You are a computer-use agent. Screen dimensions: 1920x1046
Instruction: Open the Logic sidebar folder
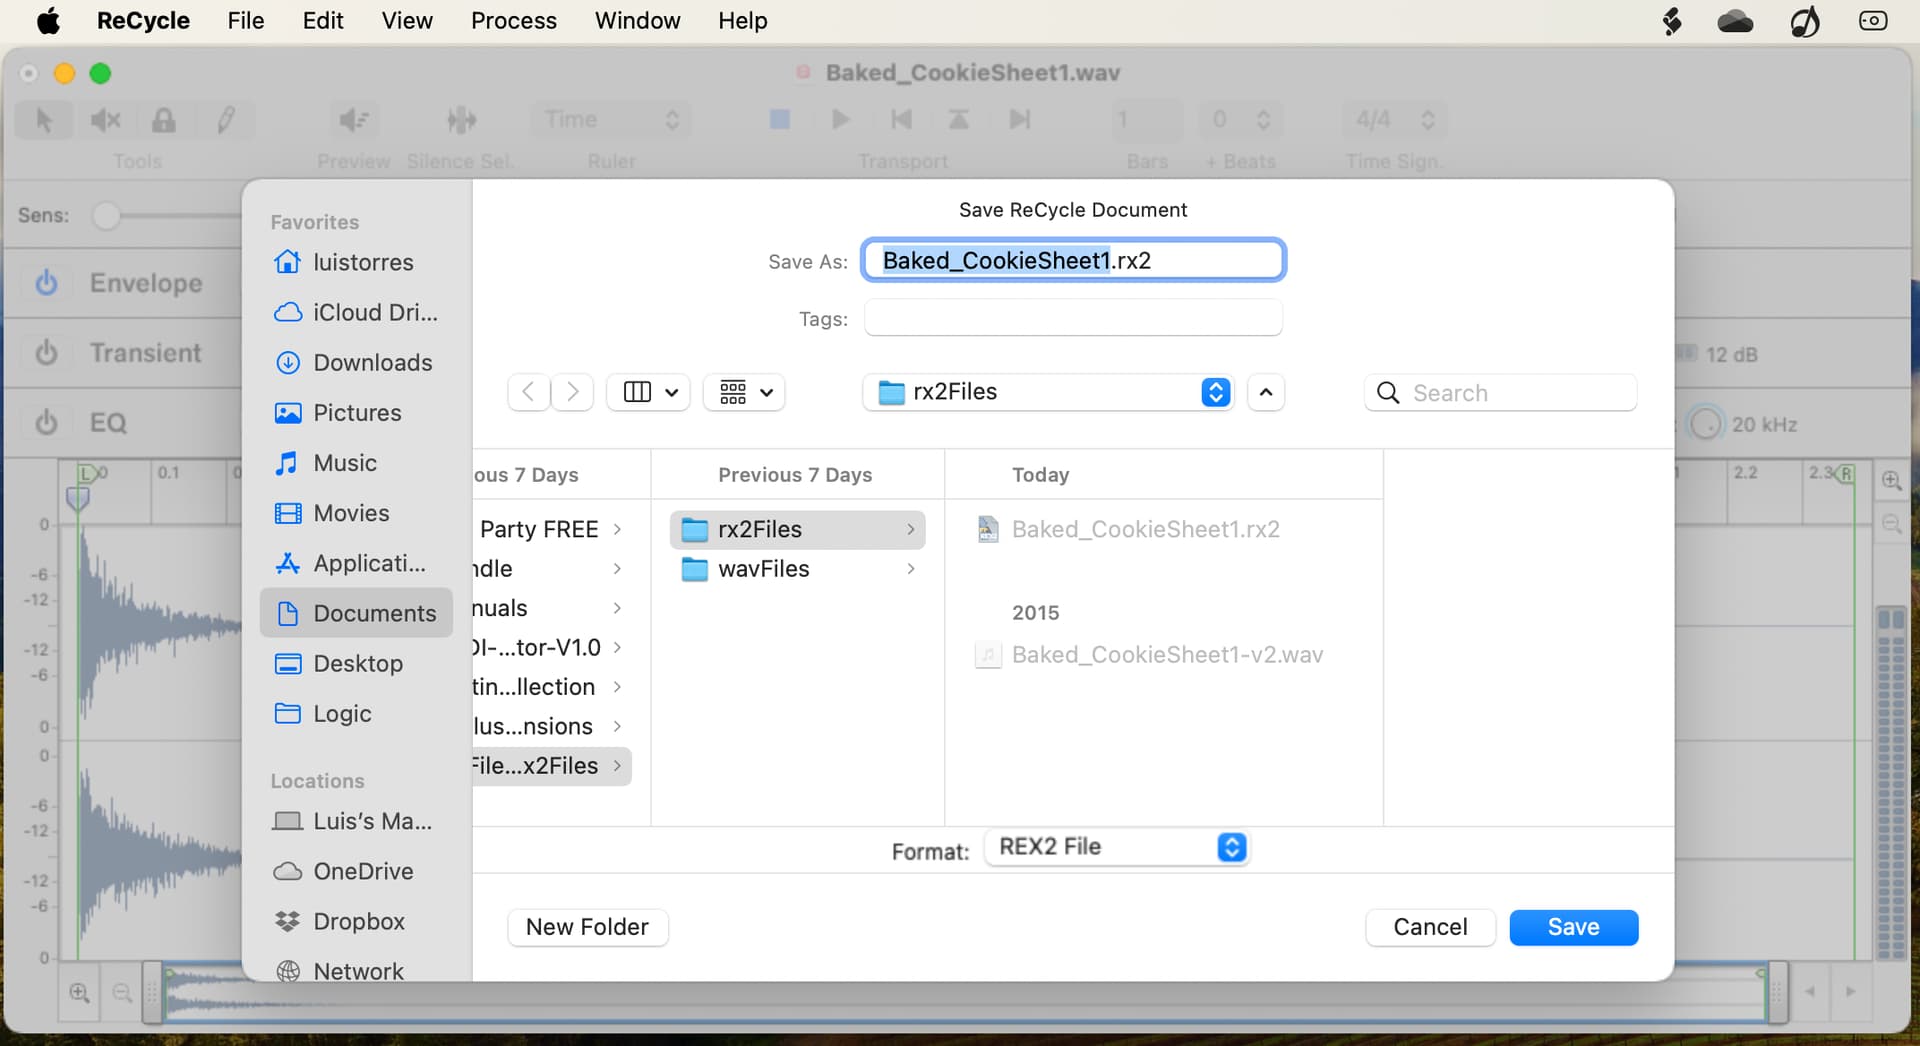click(356, 713)
